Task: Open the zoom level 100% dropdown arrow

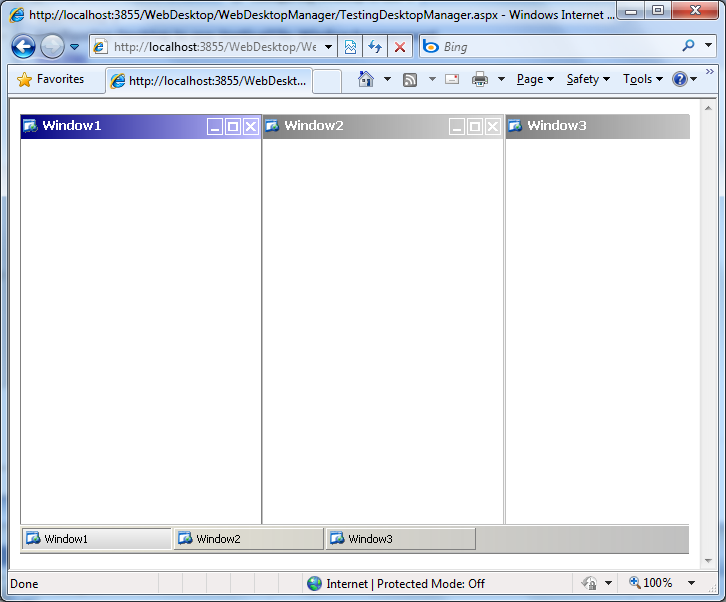Action: (691, 583)
